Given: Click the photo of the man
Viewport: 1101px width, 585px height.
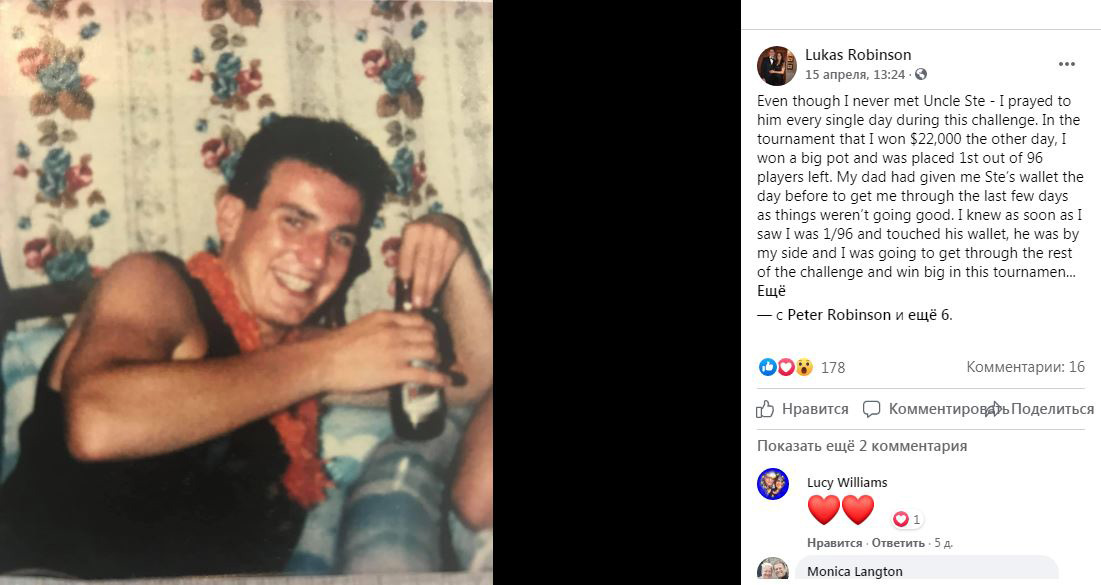Looking at the screenshot, I should click(246, 292).
